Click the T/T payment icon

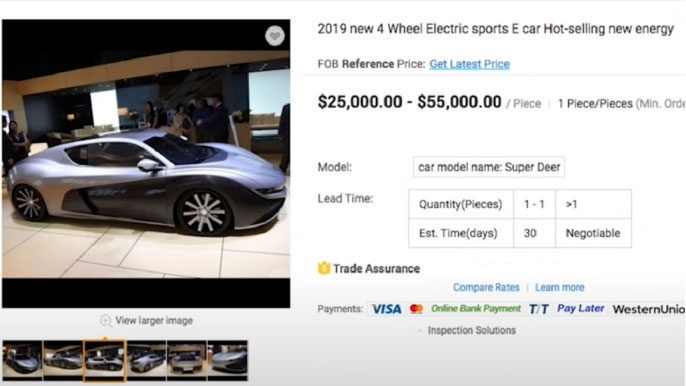[539, 309]
